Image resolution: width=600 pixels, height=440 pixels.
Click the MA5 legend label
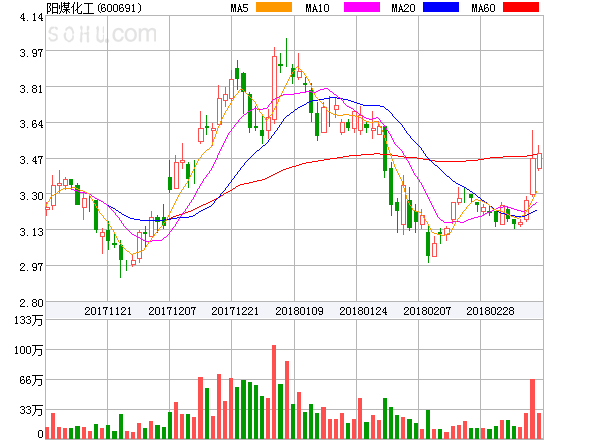coord(239,8)
